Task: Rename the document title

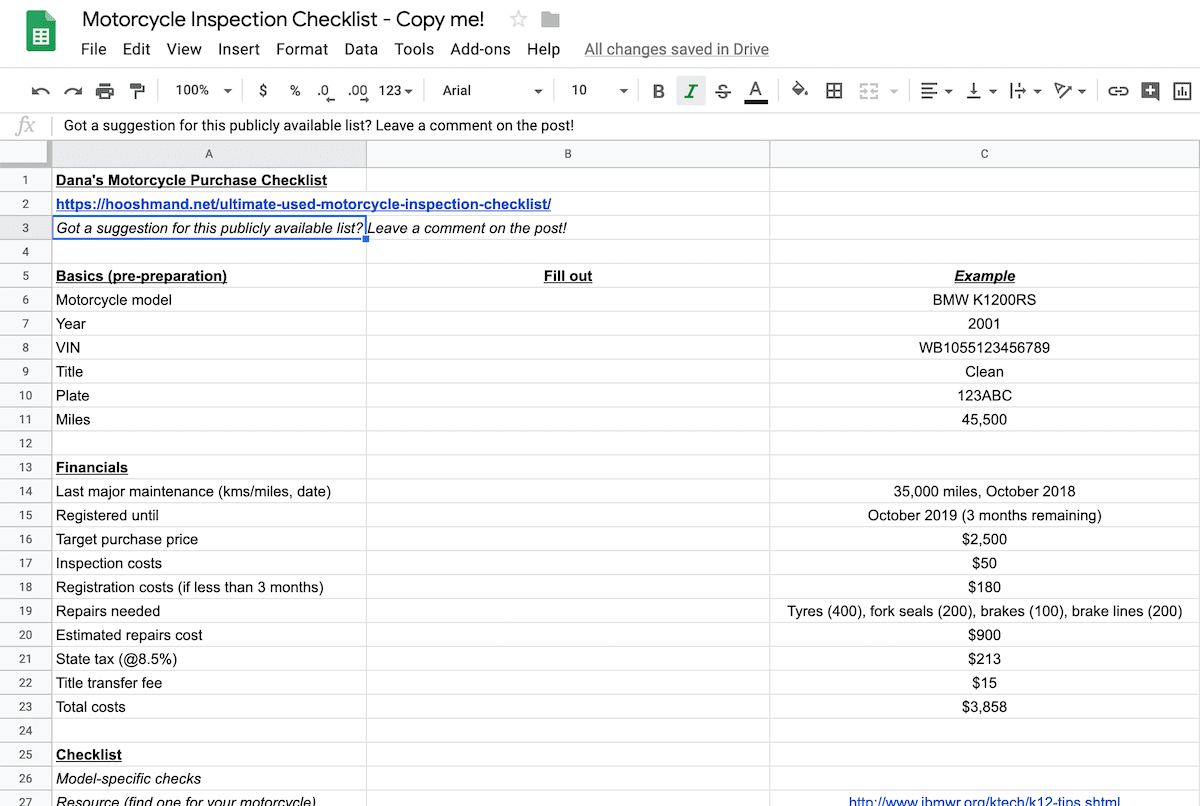Action: coord(283,19)
